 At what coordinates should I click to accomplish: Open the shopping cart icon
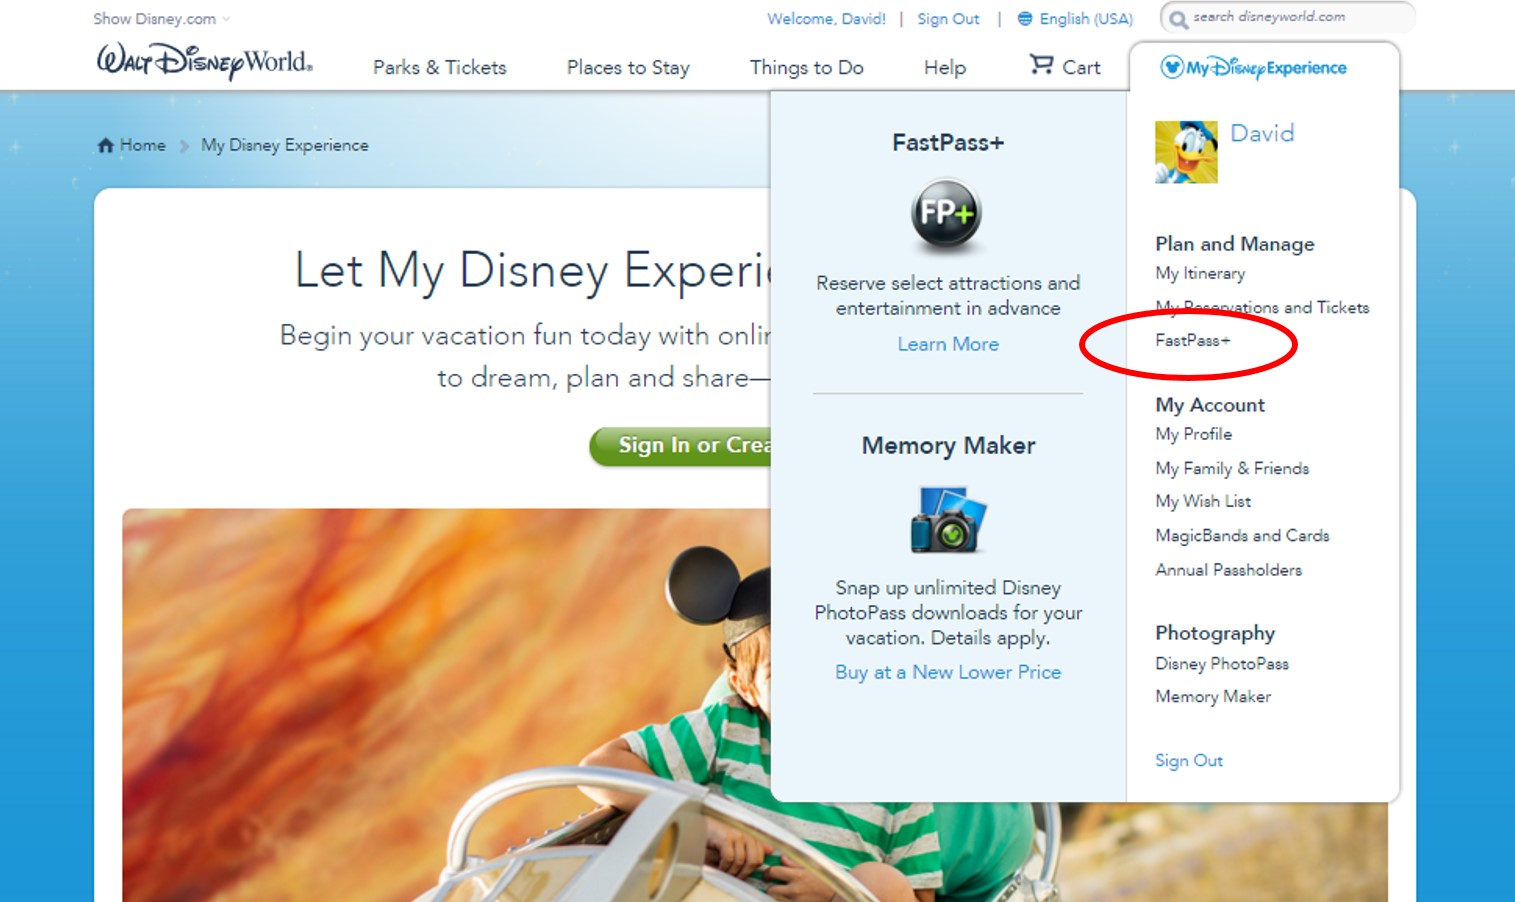(x=1041, y=65)
